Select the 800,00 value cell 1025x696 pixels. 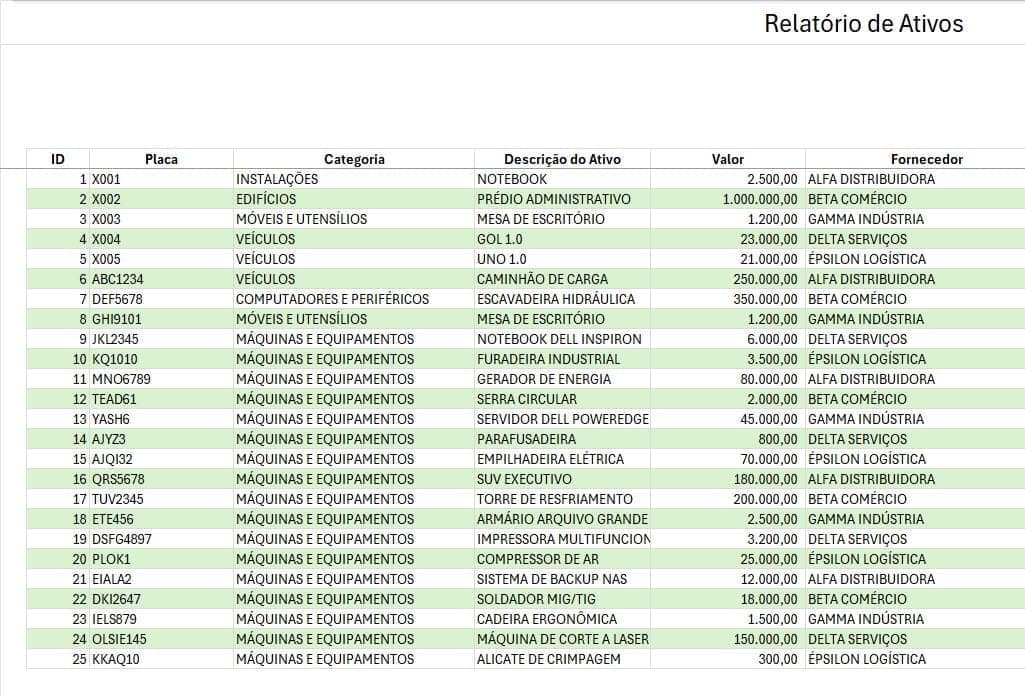[728, 439]
